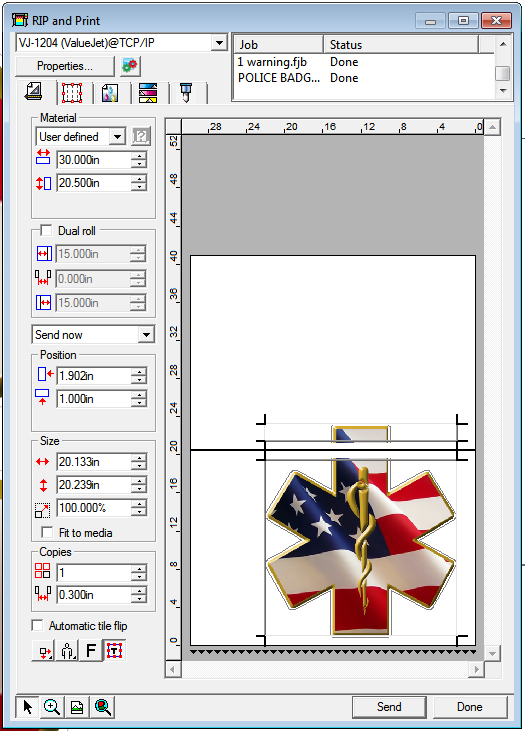Click the mirror print icon
This screenshot has width=525, height=731.
68,650
